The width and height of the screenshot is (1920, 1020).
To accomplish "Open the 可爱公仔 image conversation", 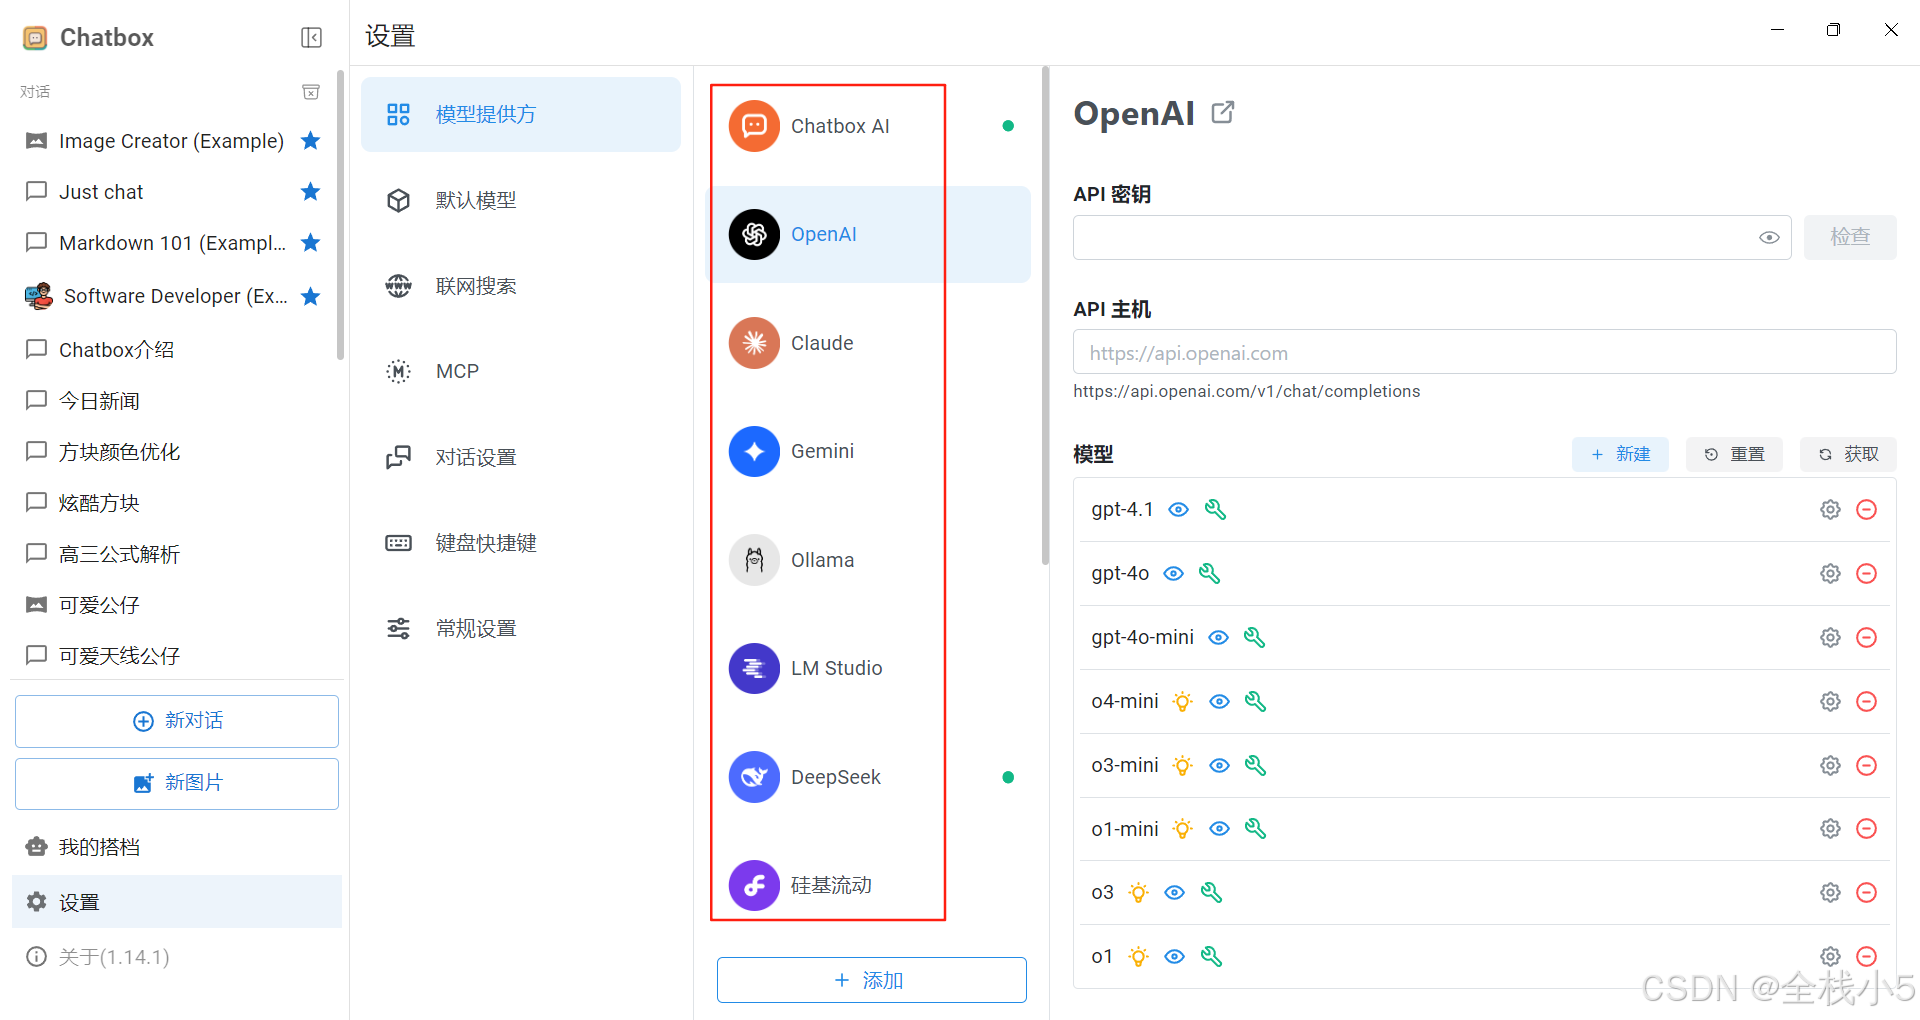I will [x=176, y=604].
